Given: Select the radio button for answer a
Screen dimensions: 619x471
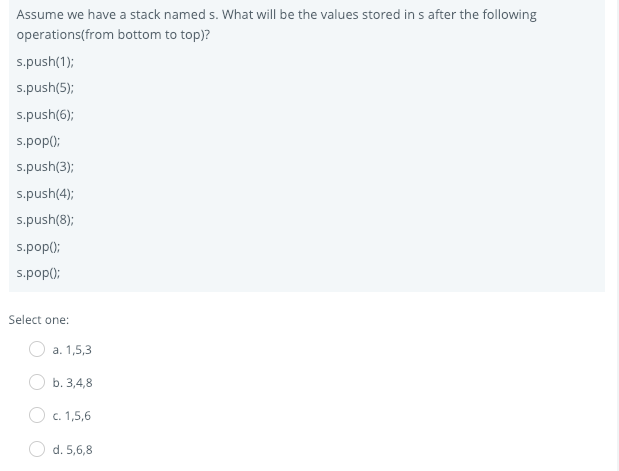Looking at the screenshot, I should pos(37,349).
